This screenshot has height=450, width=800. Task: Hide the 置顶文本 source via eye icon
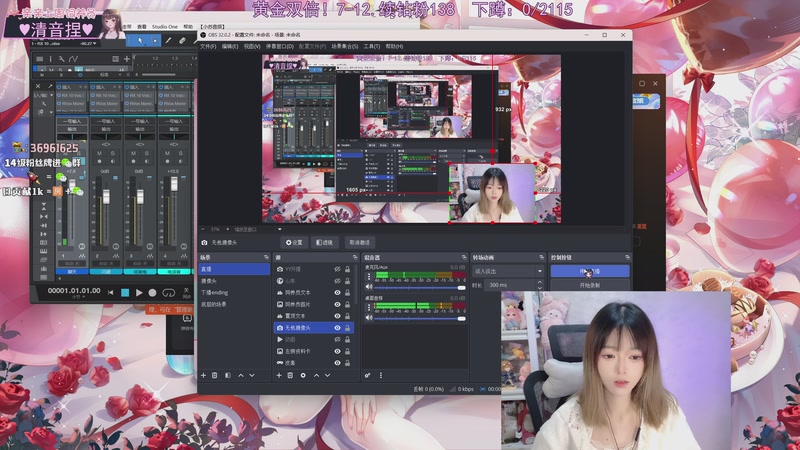[337, 316]
